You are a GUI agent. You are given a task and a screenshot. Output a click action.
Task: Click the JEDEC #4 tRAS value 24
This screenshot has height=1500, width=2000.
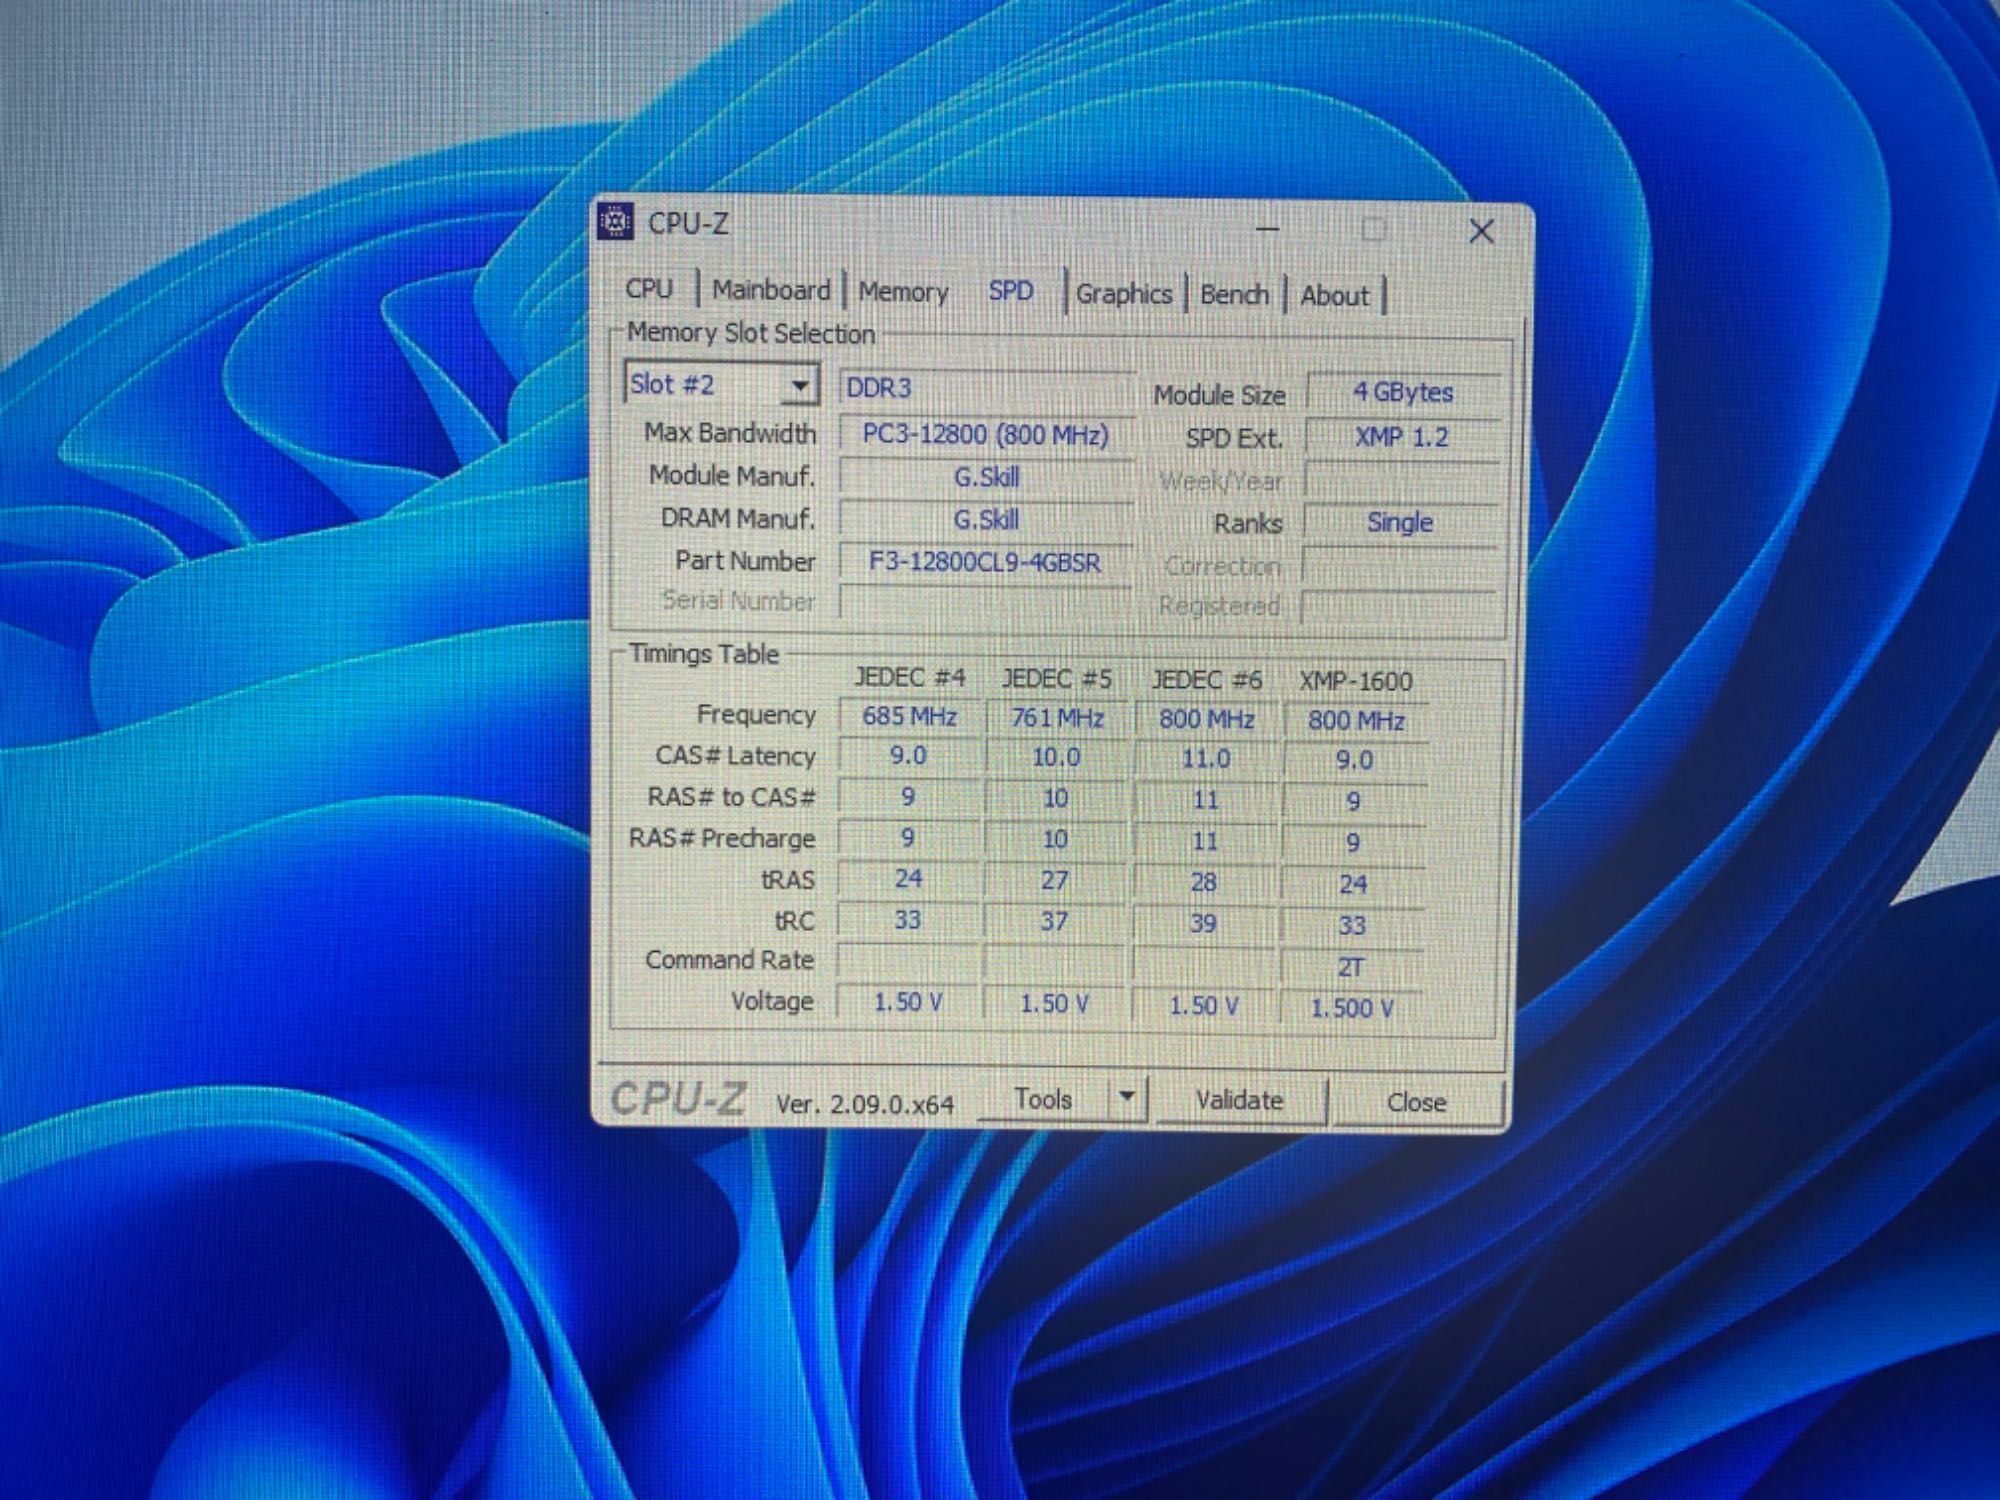click(x=908, y=879)
